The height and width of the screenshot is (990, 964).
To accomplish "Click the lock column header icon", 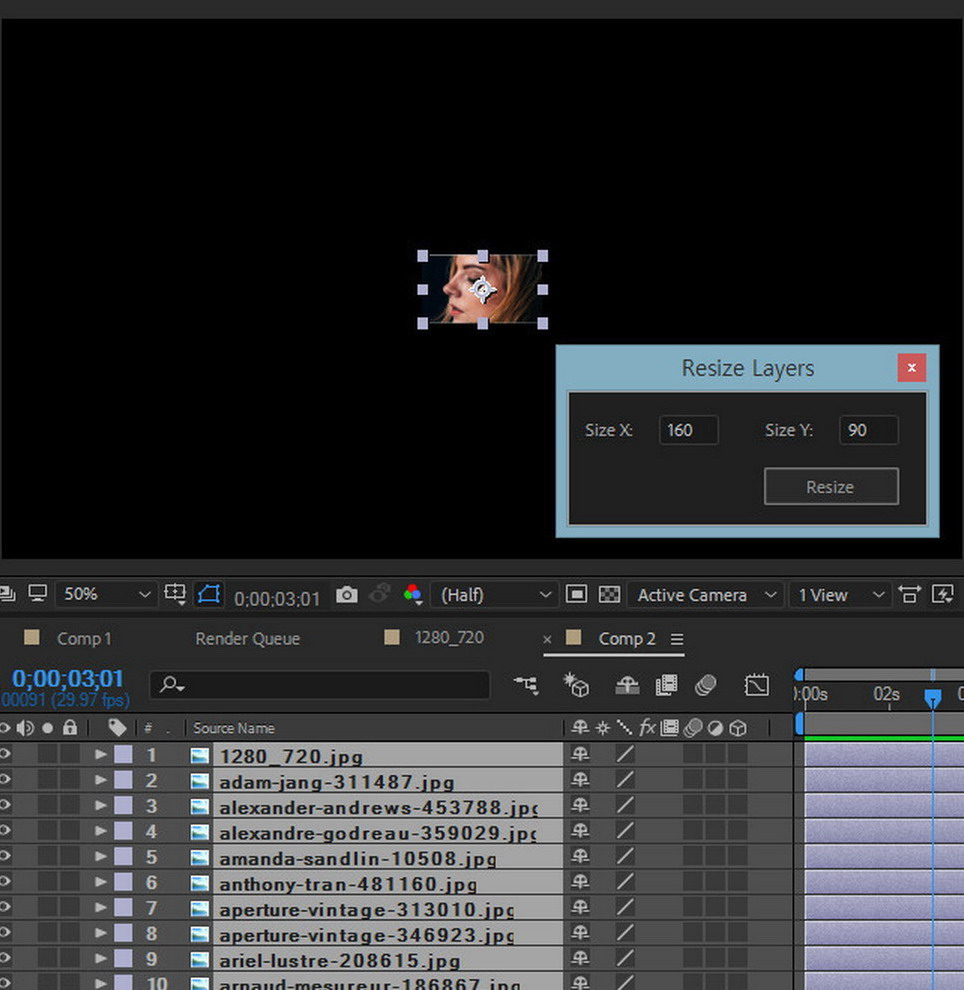I will point(70,727).
